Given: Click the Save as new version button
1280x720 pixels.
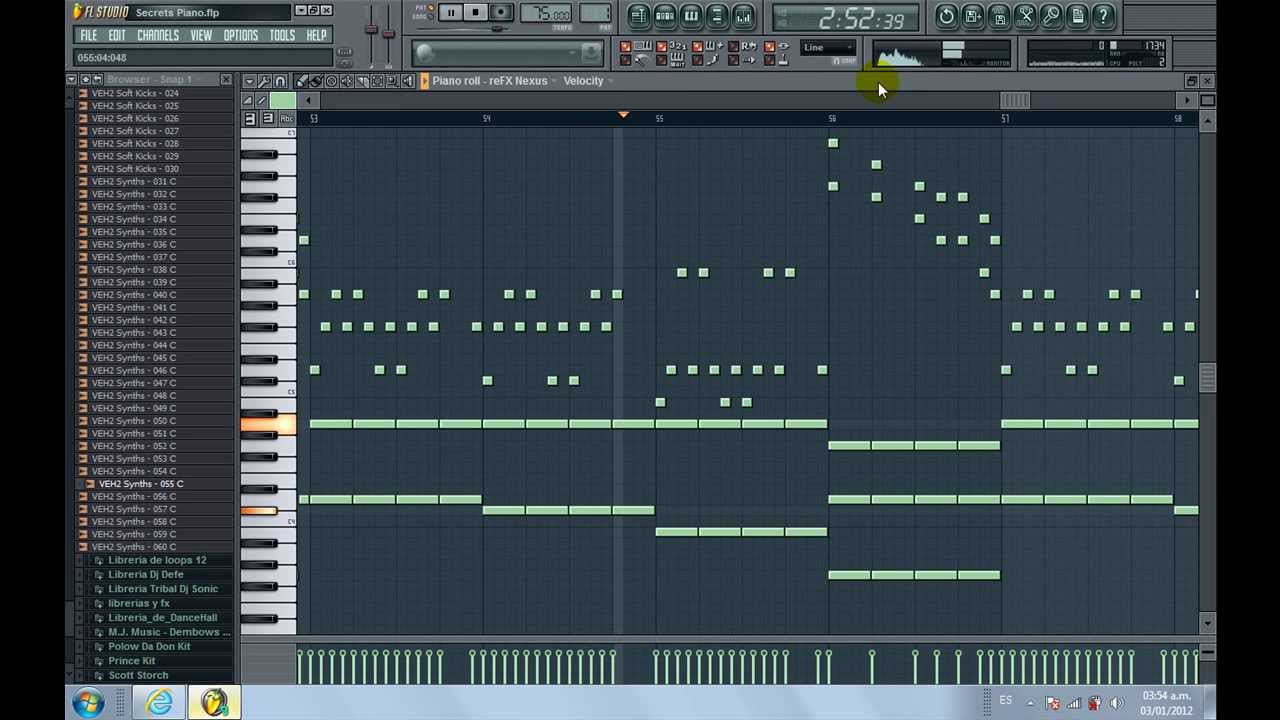Looking at the screenshot, I should [x=972, y=16].
